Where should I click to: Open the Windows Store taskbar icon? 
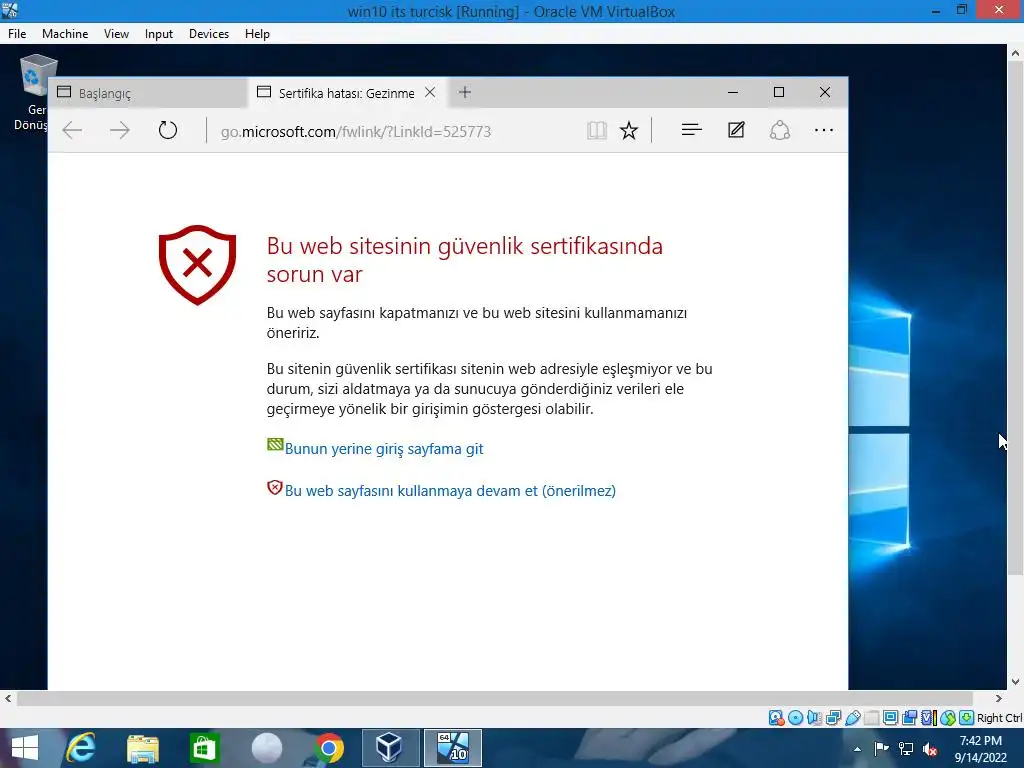(x=204, y=748)
